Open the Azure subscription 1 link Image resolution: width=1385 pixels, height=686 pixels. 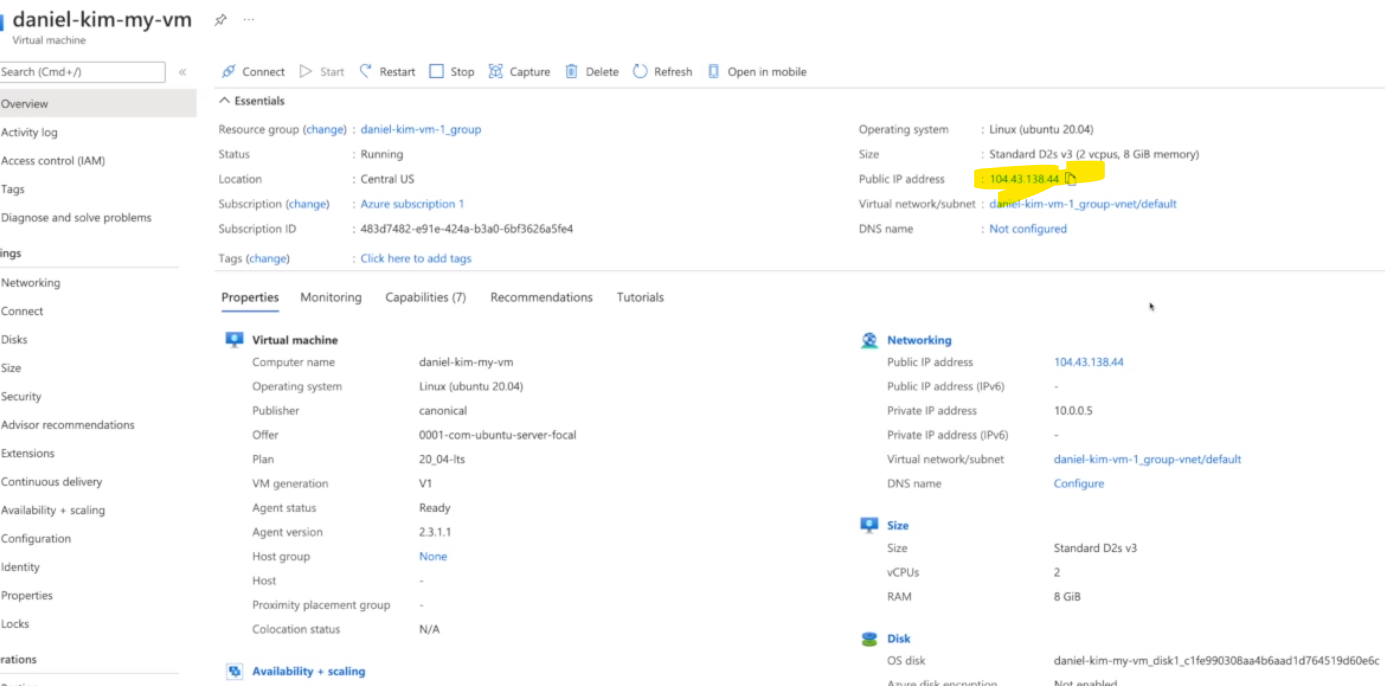(x=412, y=204)
